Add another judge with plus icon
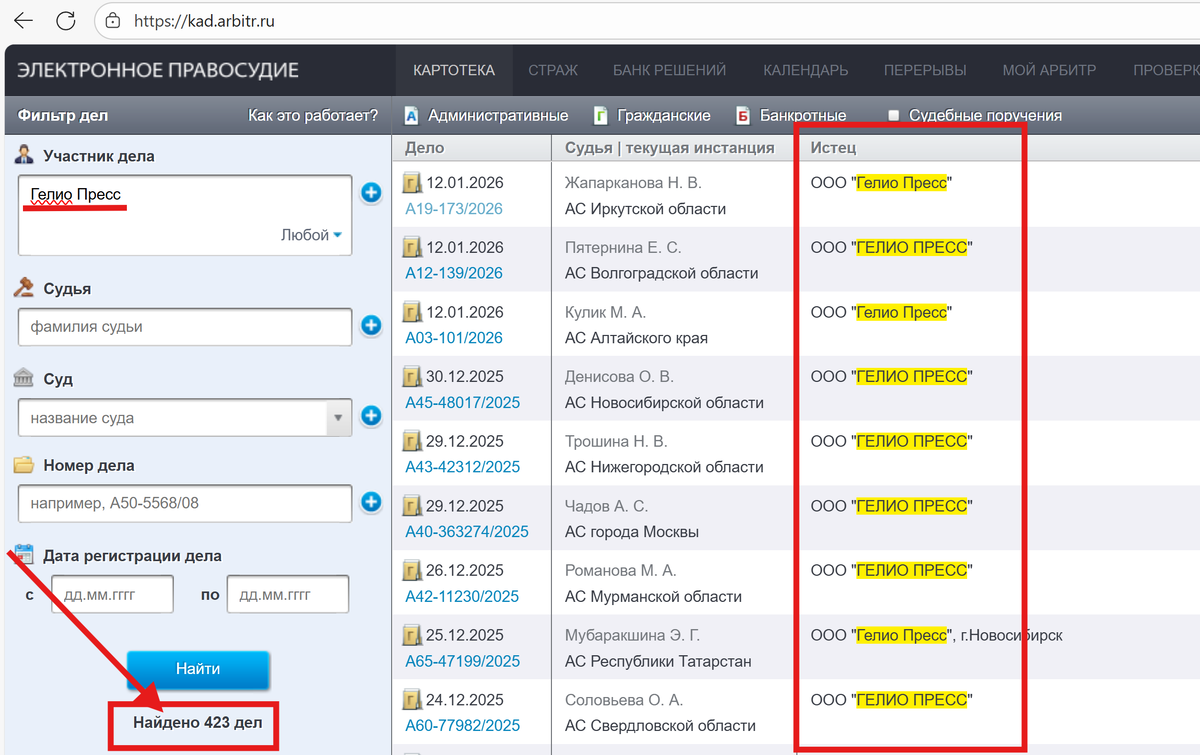The width and height of the screenshot is (1200, 755). [x=371, y=325]
